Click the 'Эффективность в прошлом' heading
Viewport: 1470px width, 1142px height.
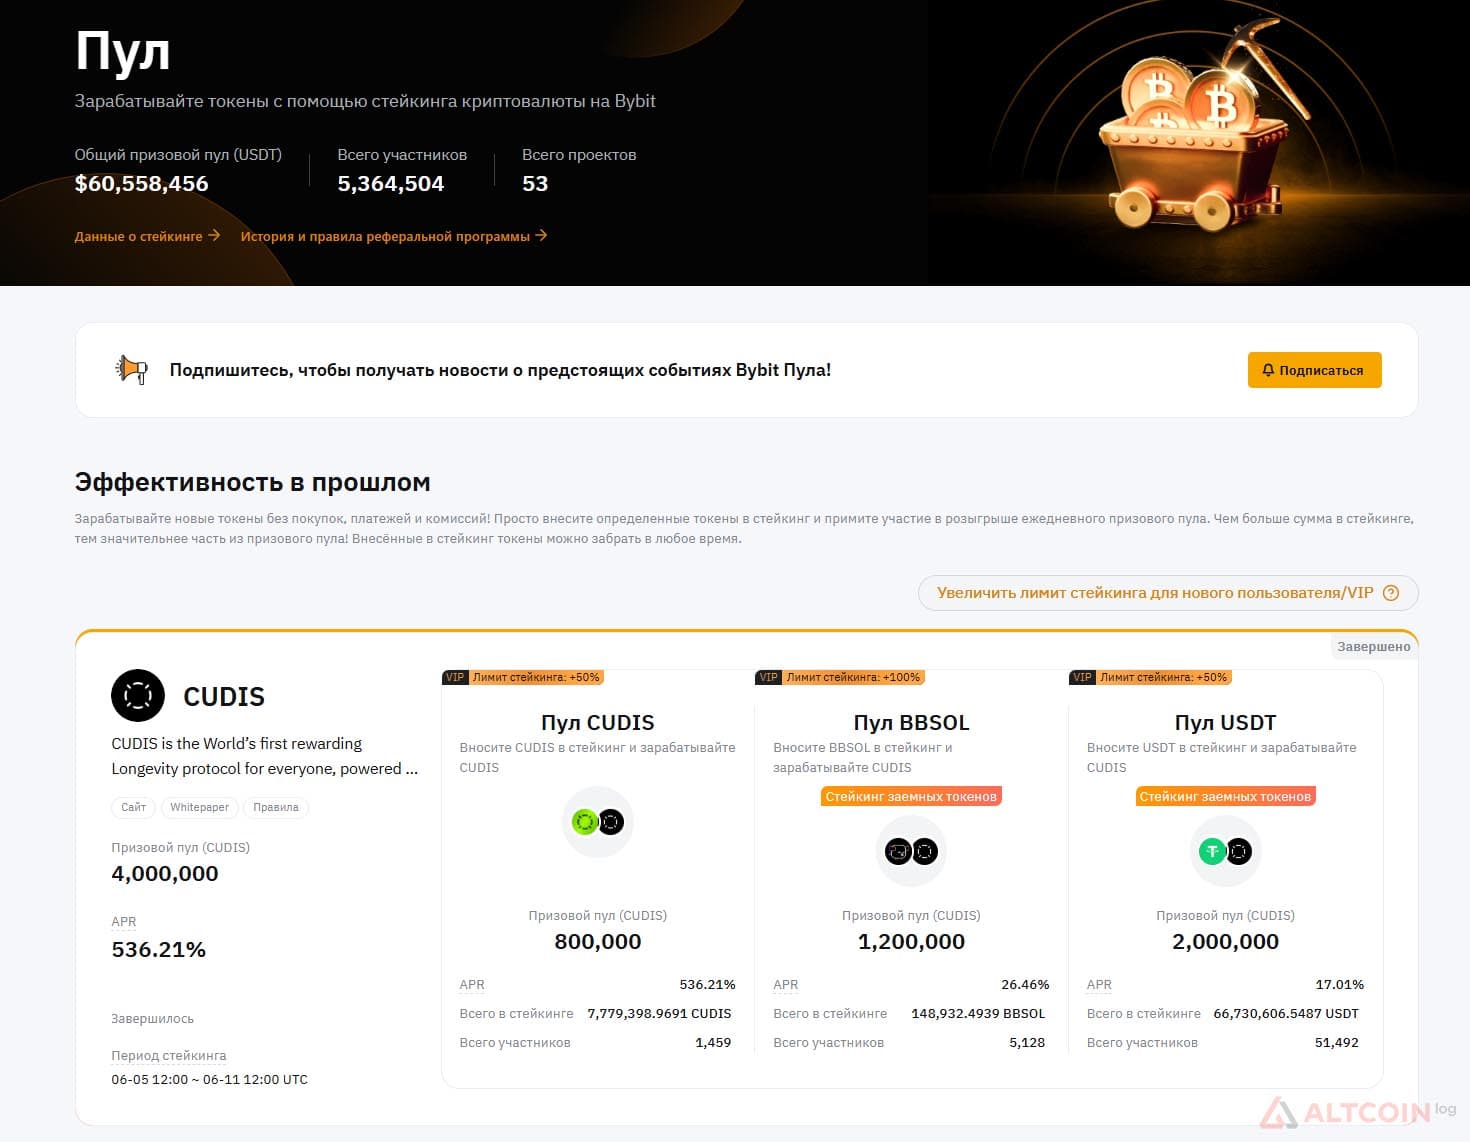click(x=252, y=482)
